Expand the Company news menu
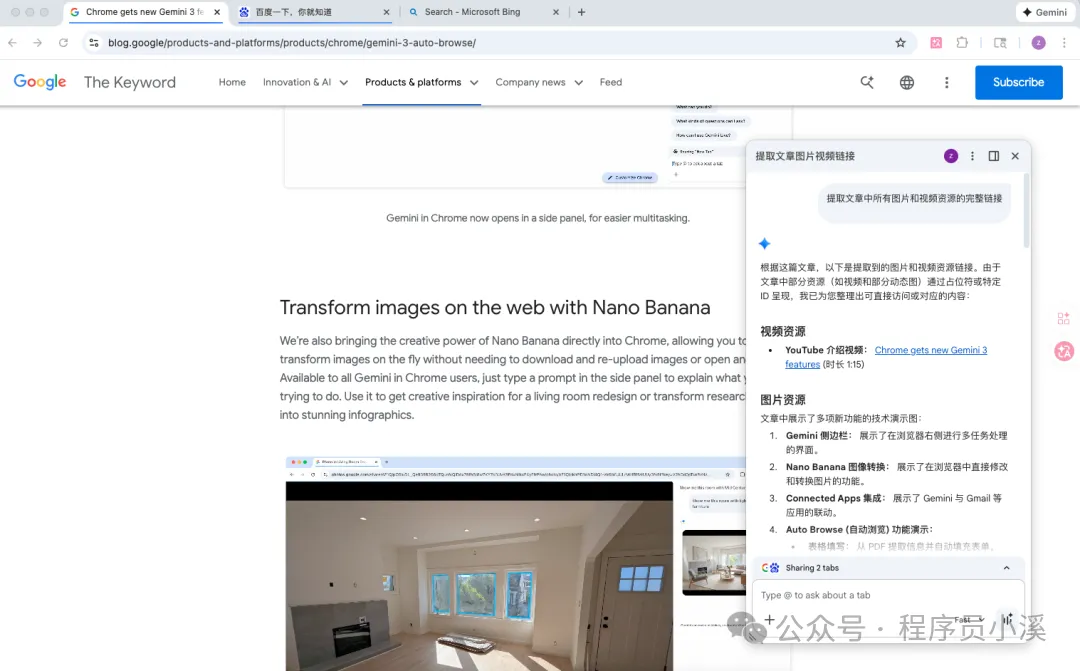Viewport: 1080px width, 671px height. [x=539, y=82]
